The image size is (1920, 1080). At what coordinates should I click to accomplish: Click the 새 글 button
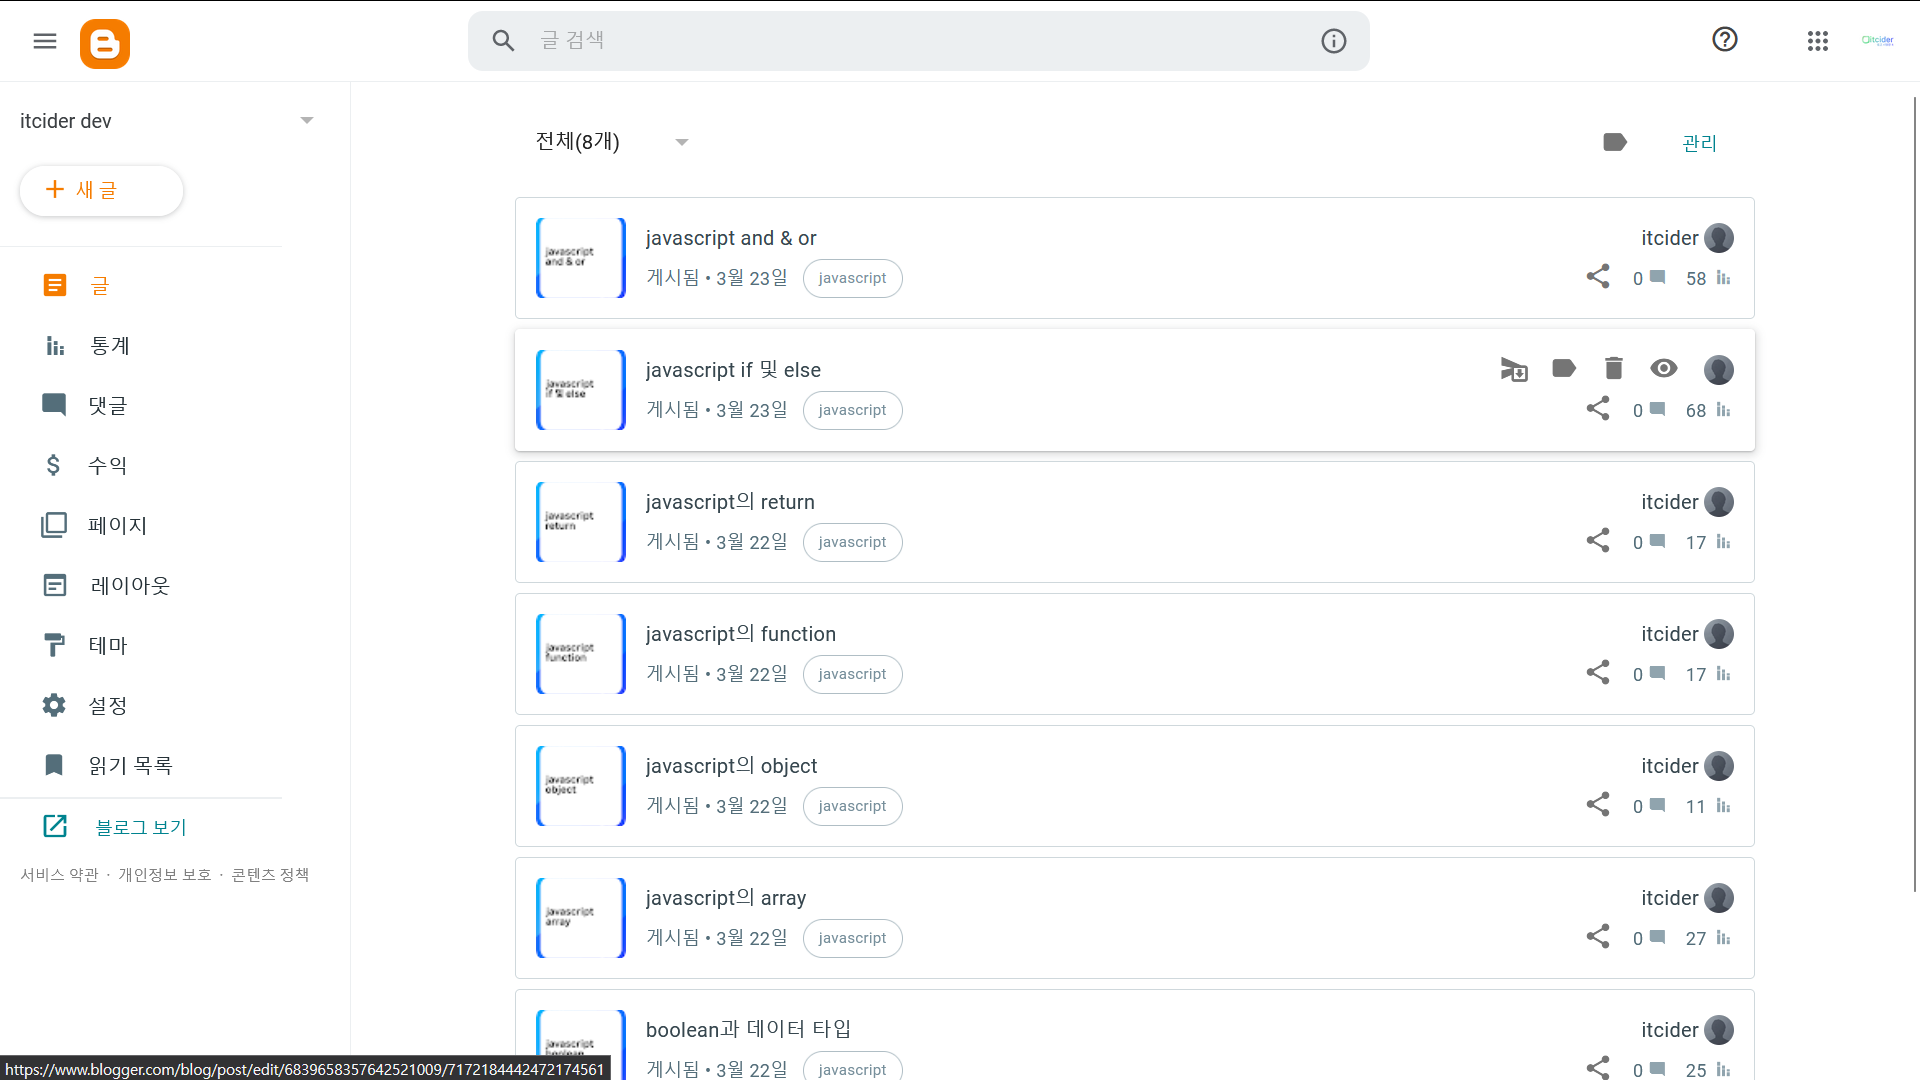pyautogui.click(x=101, y=190)
